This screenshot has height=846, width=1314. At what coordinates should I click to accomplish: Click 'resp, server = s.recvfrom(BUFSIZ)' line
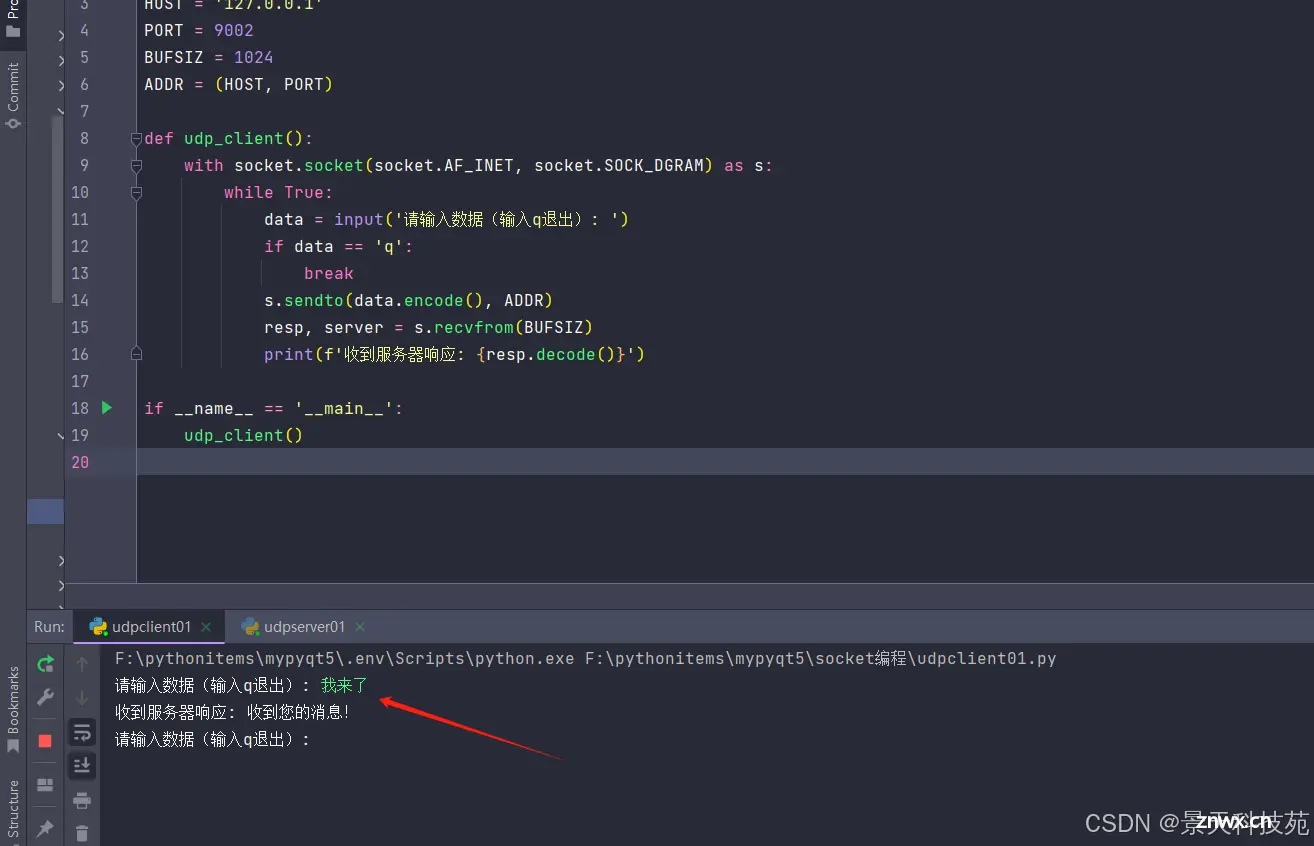(429, 327)
